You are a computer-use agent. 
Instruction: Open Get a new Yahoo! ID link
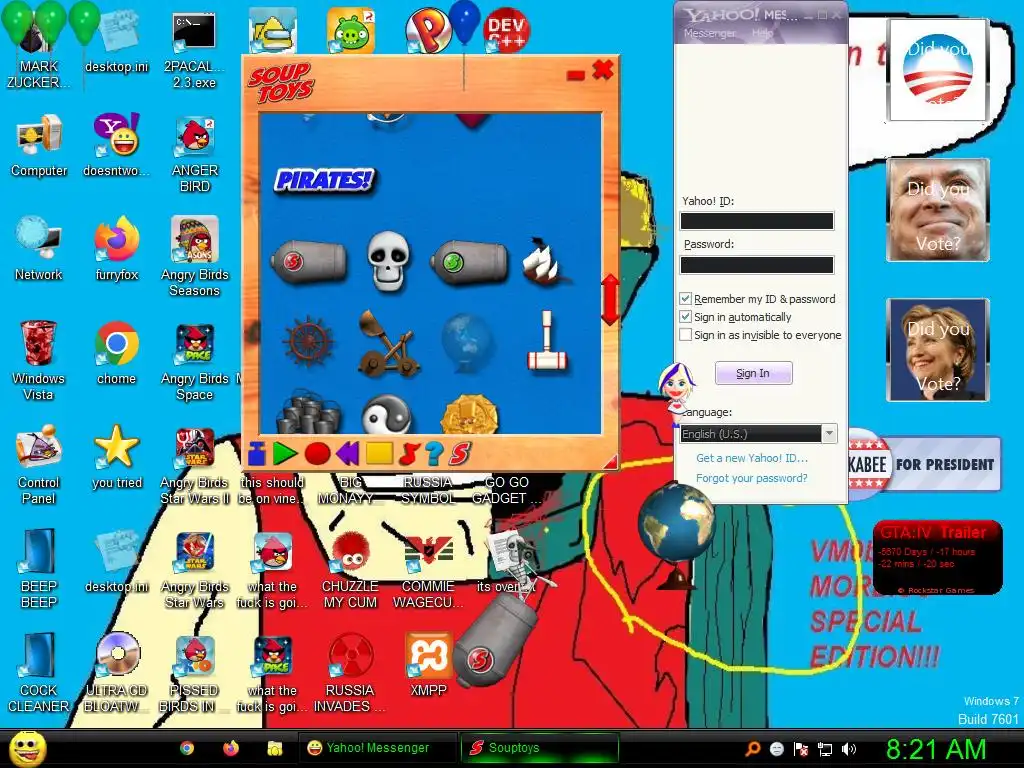coord(752,458)
